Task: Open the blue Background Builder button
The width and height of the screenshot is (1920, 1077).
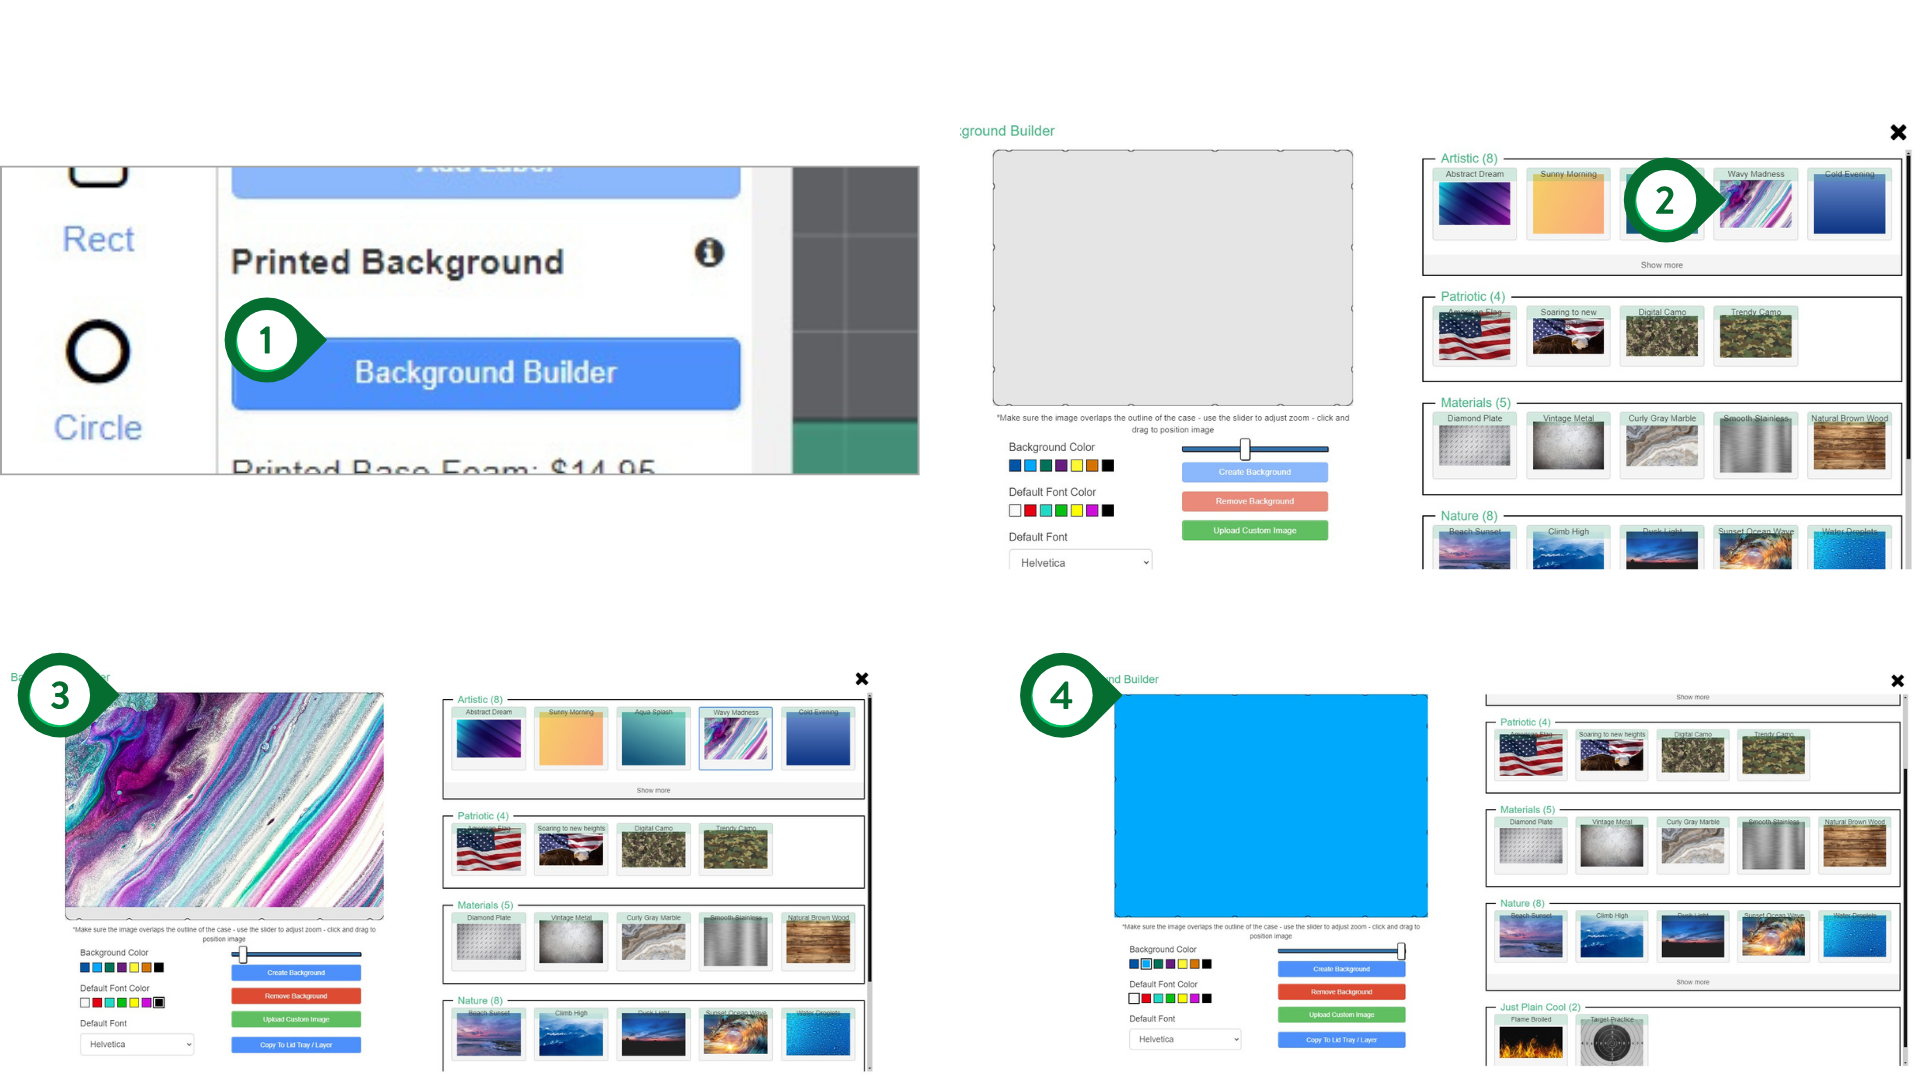Action: (486, 373)
